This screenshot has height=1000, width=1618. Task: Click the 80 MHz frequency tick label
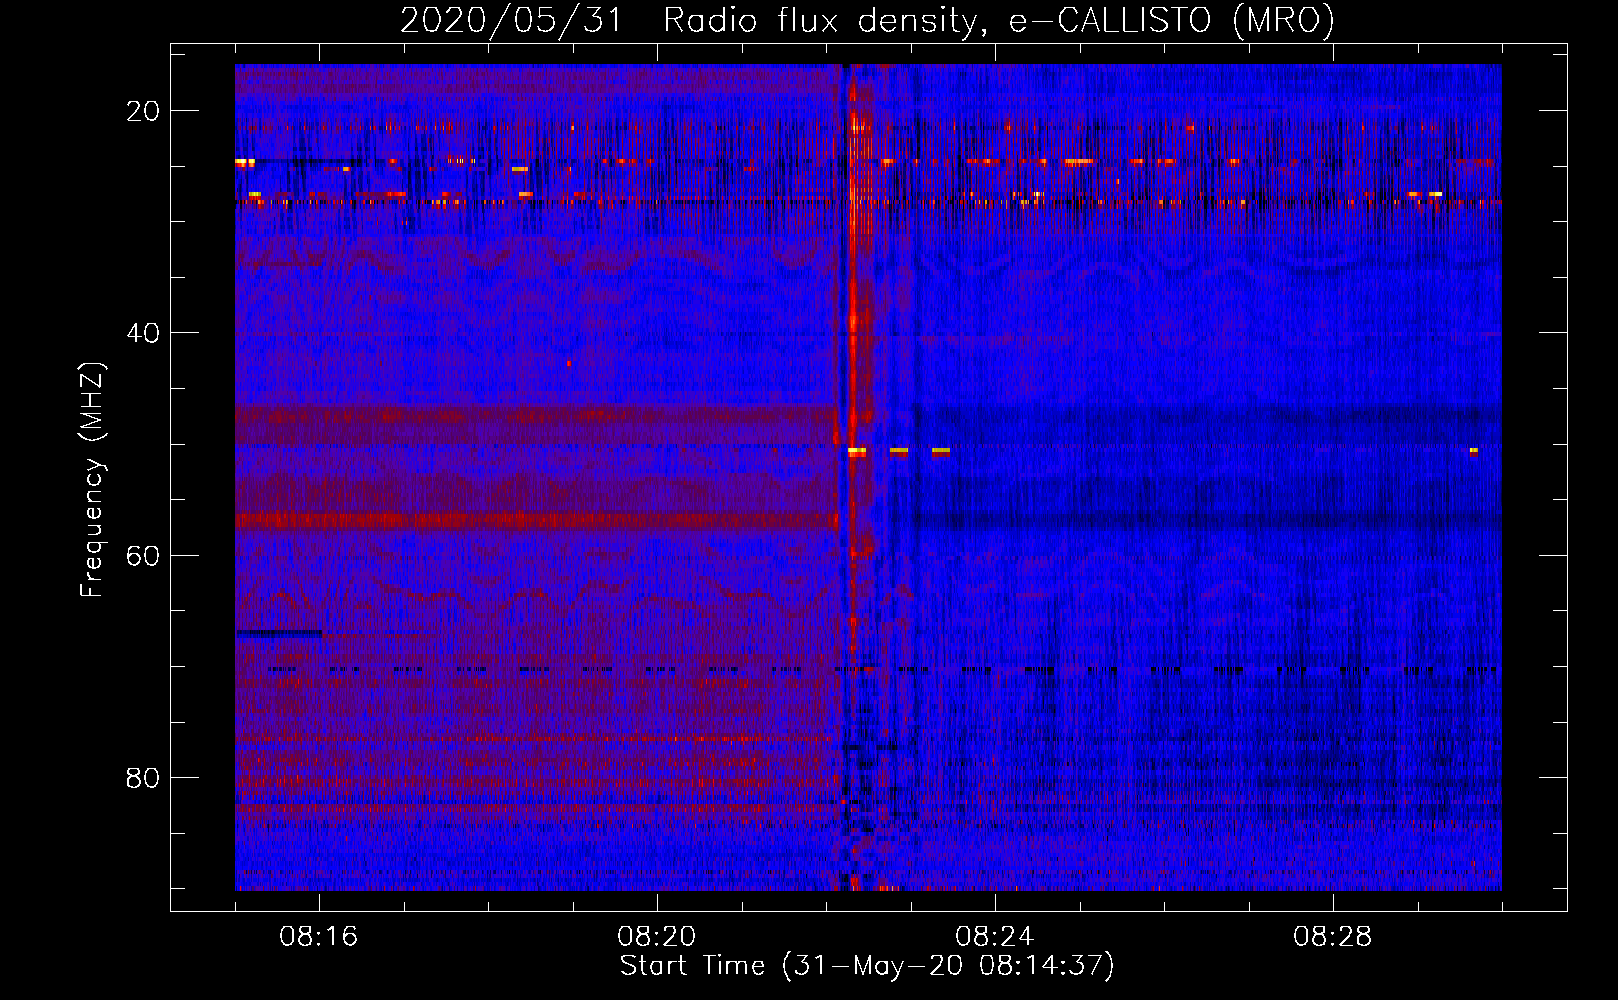(x=143, y=777)
